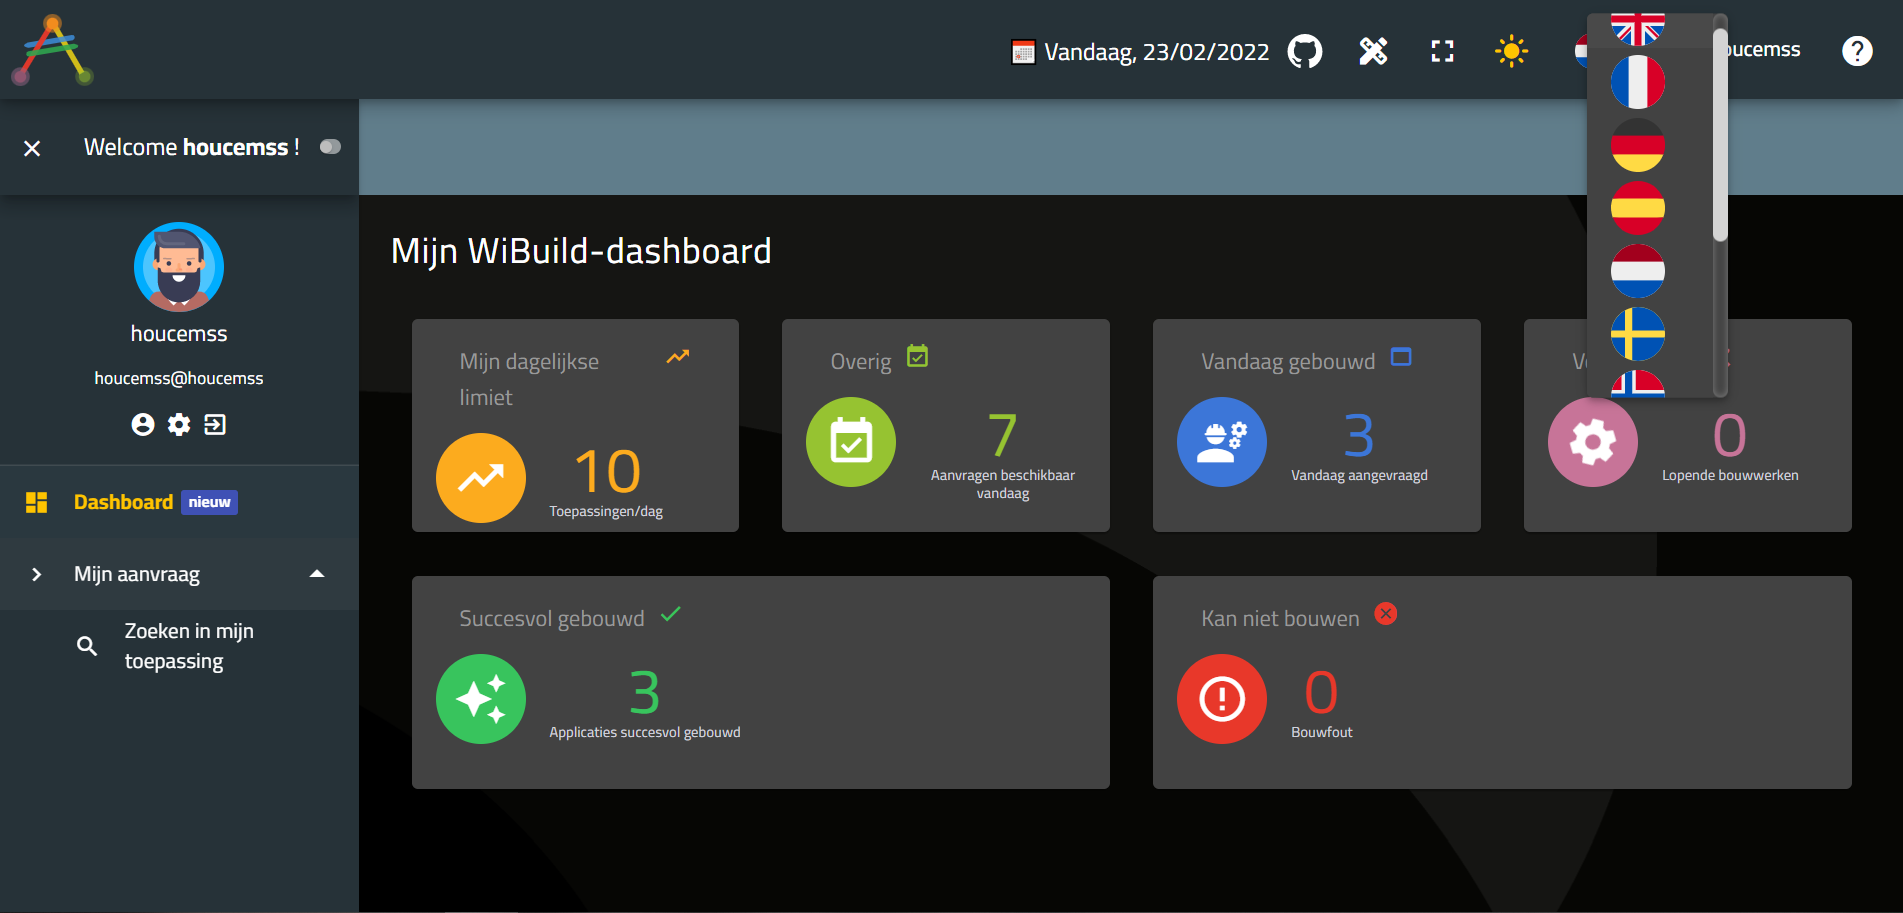This screenshot has width=1903, height=913.
Task: Collapse Mijn aanvraag with the up arrow
Action: pos(317,574)
